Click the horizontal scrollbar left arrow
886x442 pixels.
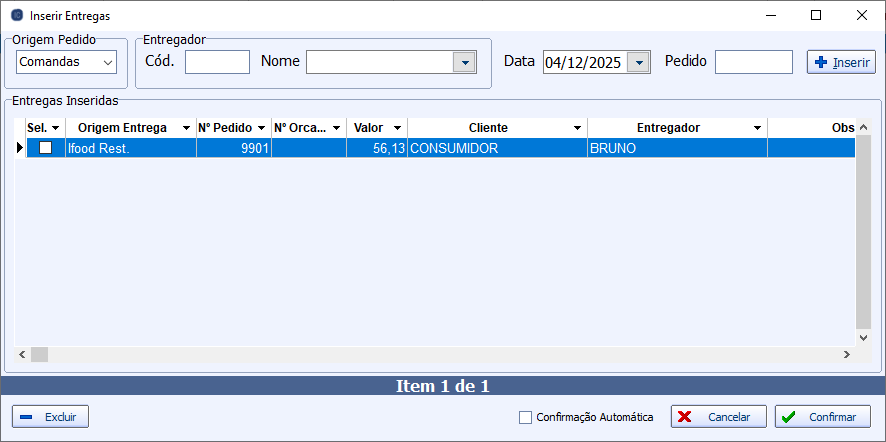22,354
